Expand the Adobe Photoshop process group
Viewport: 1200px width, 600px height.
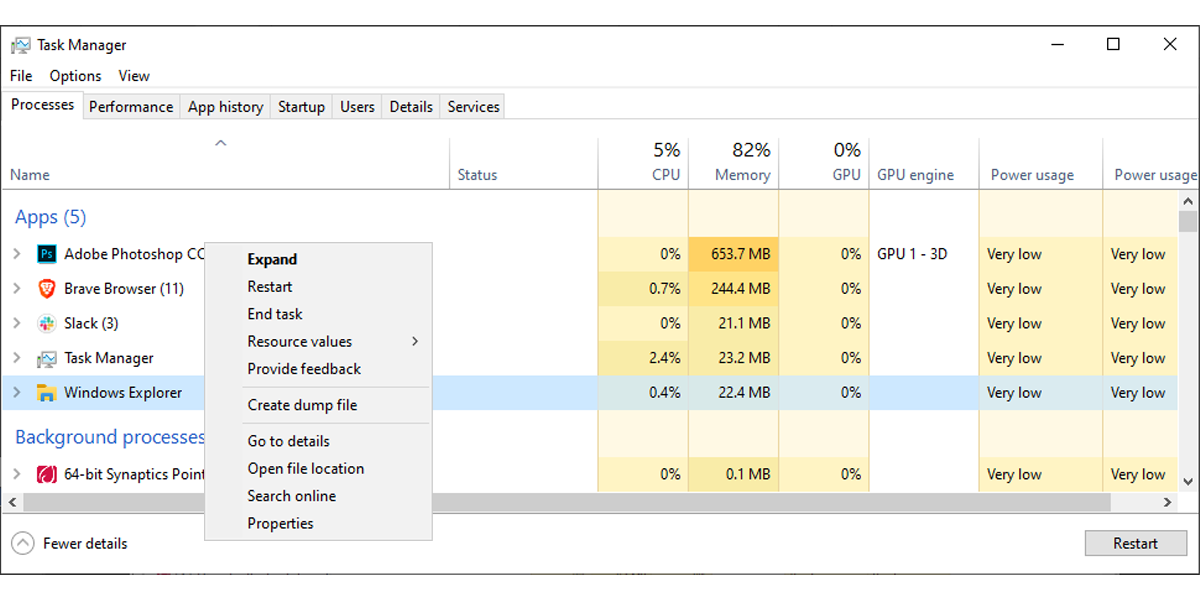17,254
